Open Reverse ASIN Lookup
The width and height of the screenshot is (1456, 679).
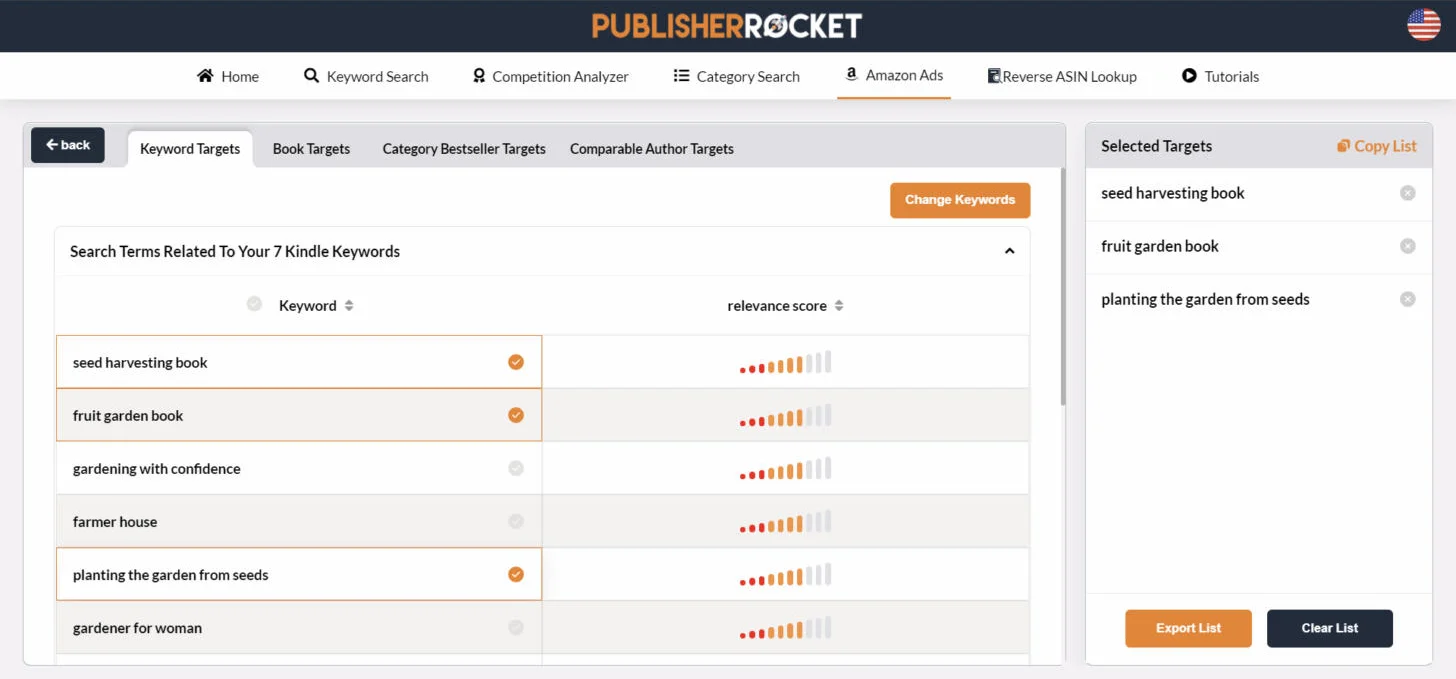click(1062, 76)
